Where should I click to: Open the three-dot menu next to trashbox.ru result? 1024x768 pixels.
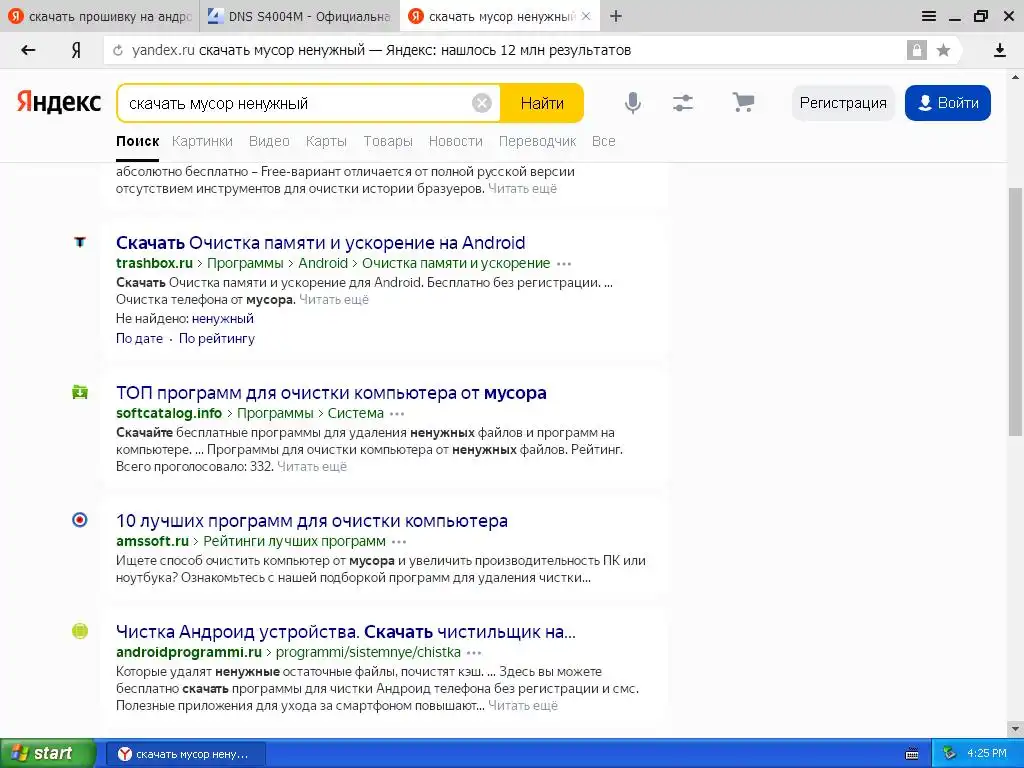[x=564, y=264]
